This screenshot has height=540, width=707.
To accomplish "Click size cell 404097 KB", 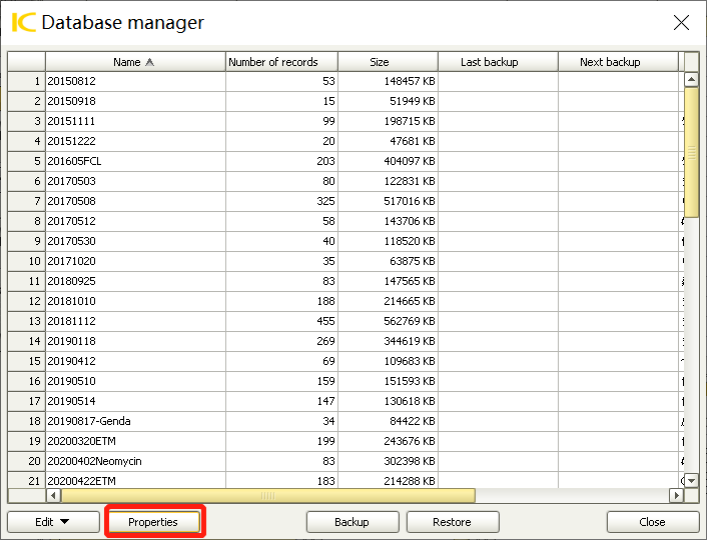I will (388, 161).
